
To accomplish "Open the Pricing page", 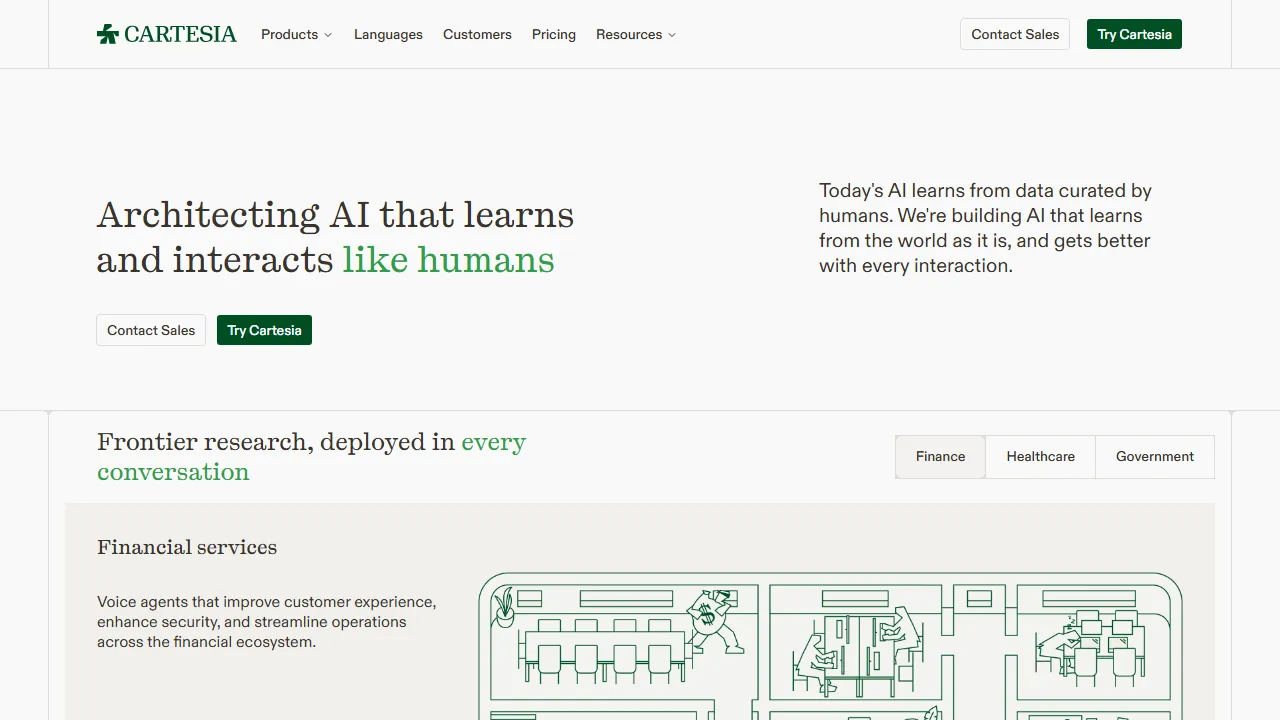I will pos(554,34).
